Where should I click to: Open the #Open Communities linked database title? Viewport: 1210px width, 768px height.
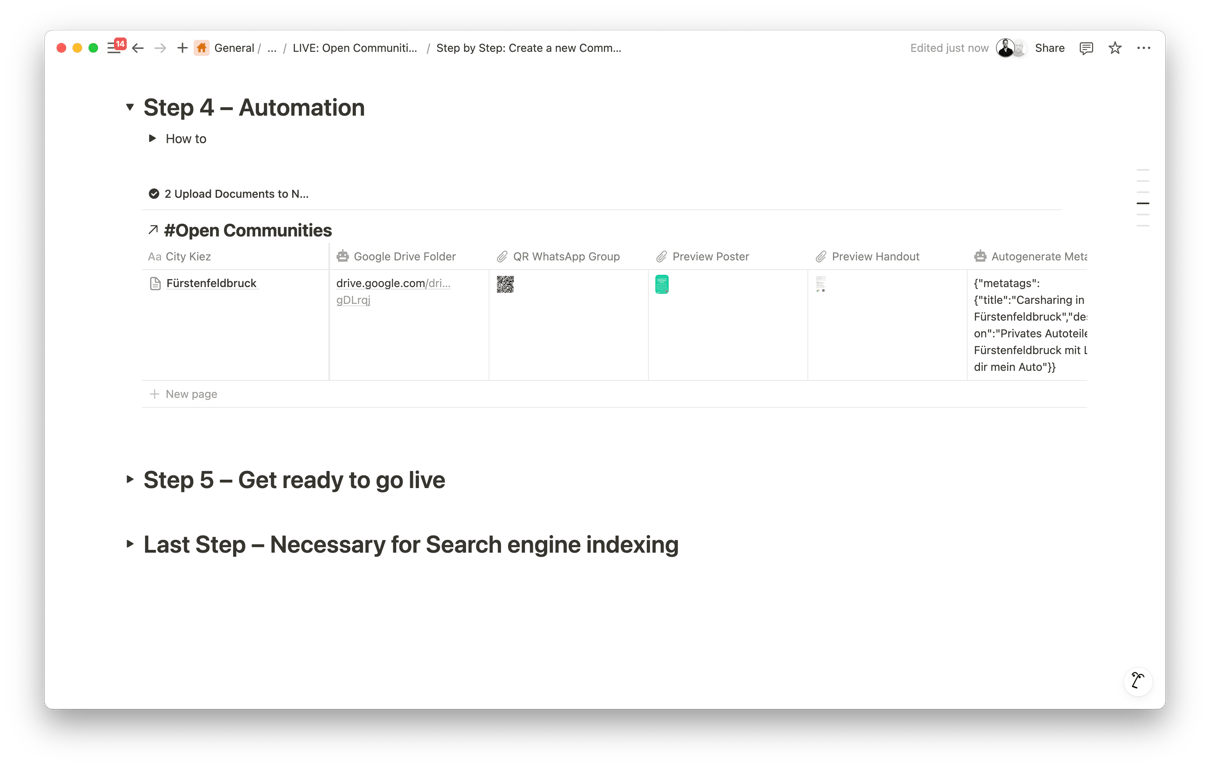click(x=248, y=230)
